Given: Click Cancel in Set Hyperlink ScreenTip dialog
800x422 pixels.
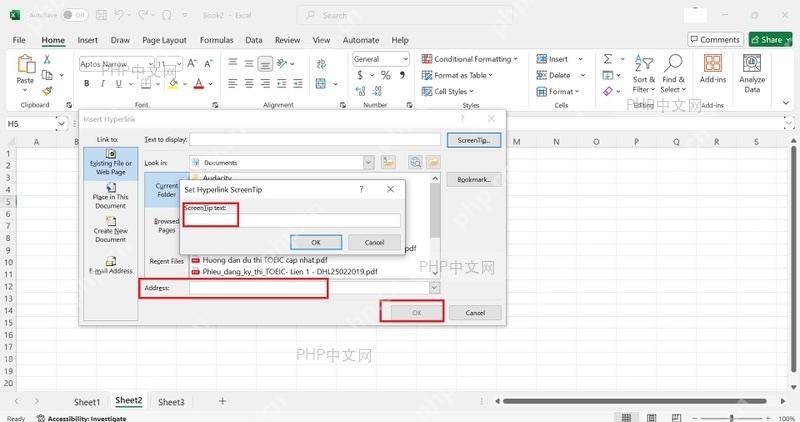Looking at the screenshot, I should click(374, 242).
